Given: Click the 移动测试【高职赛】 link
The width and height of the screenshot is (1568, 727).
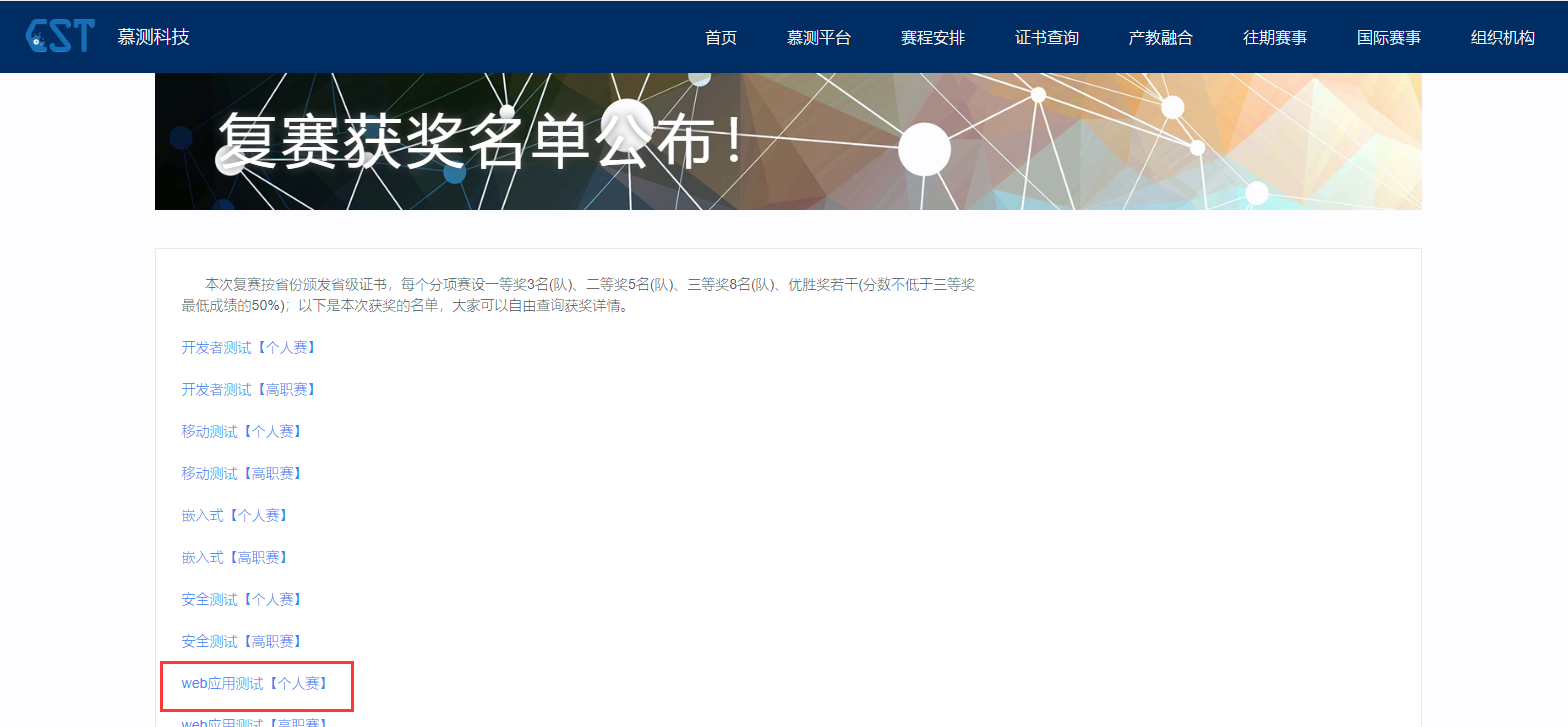Looking at the screenshot, I should [242, 474].
